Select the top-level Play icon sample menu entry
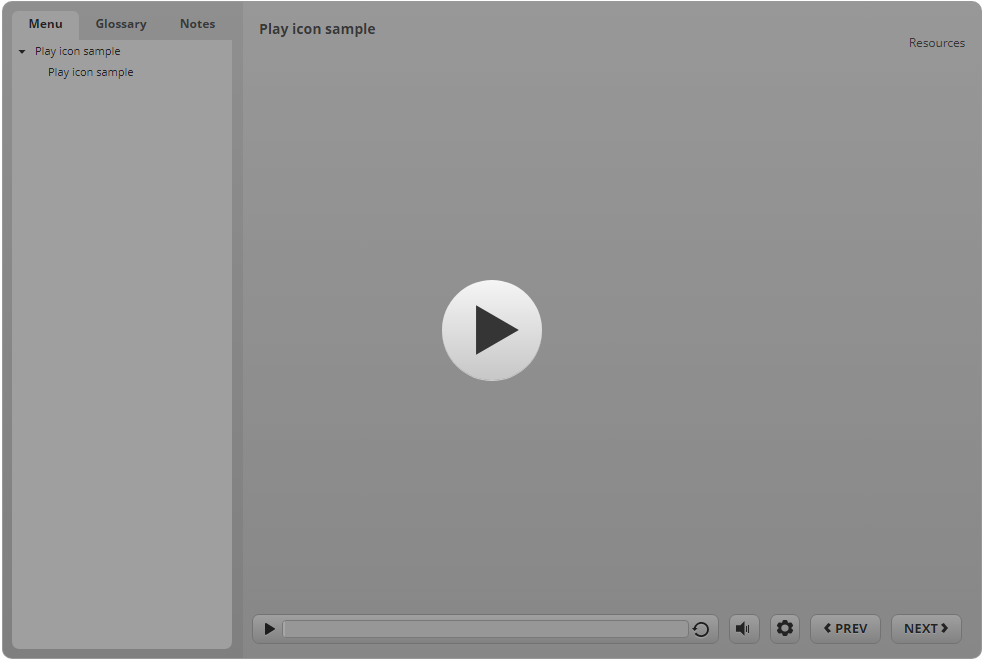 point(77,51)
